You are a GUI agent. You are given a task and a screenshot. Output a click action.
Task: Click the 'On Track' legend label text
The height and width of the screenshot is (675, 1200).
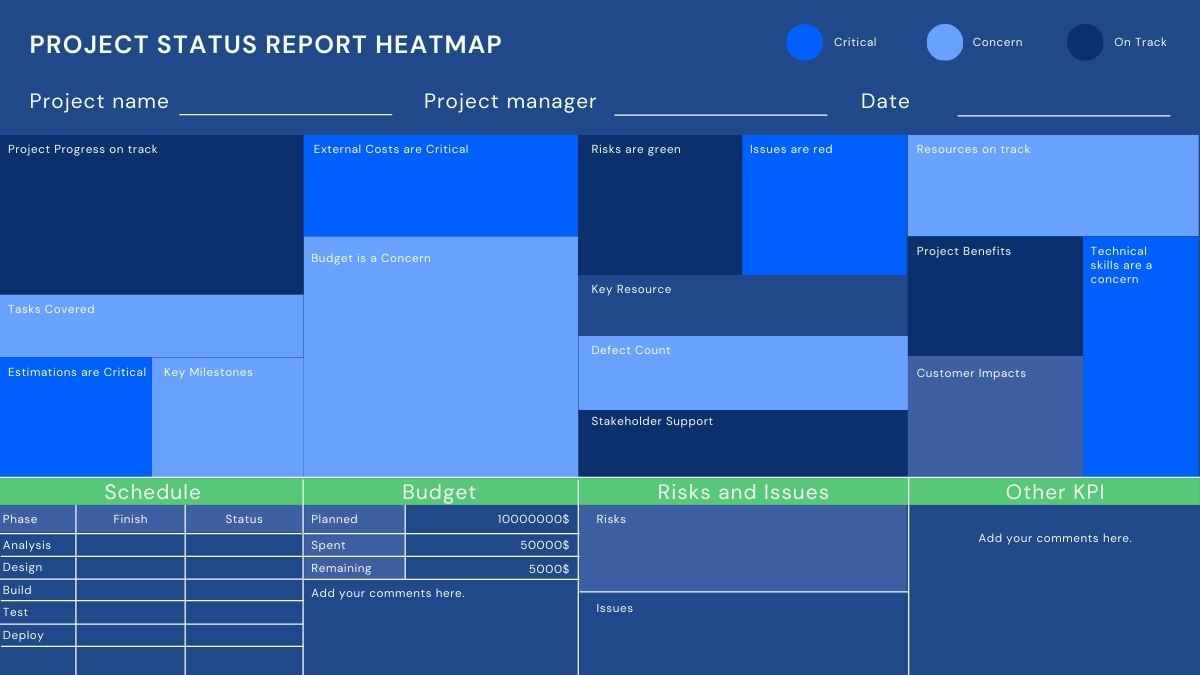[x=1140, y=42]
